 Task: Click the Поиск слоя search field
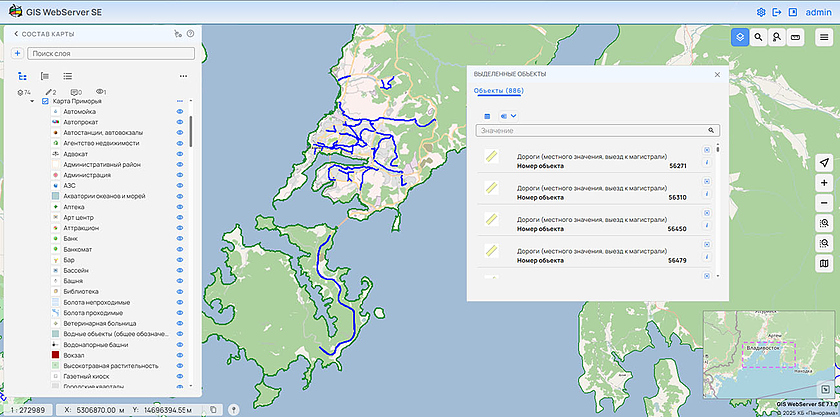coord(110,53)
